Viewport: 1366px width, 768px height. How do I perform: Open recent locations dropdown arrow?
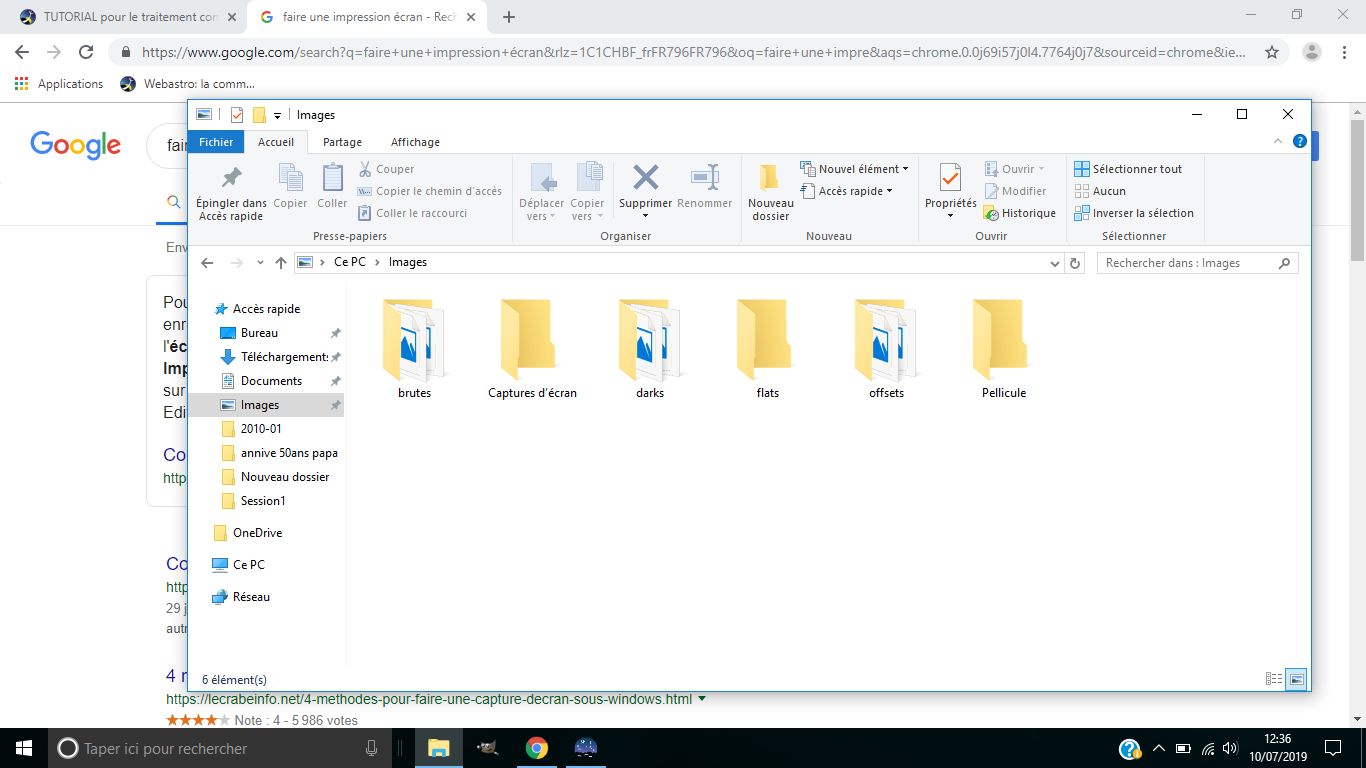(260, 263)
